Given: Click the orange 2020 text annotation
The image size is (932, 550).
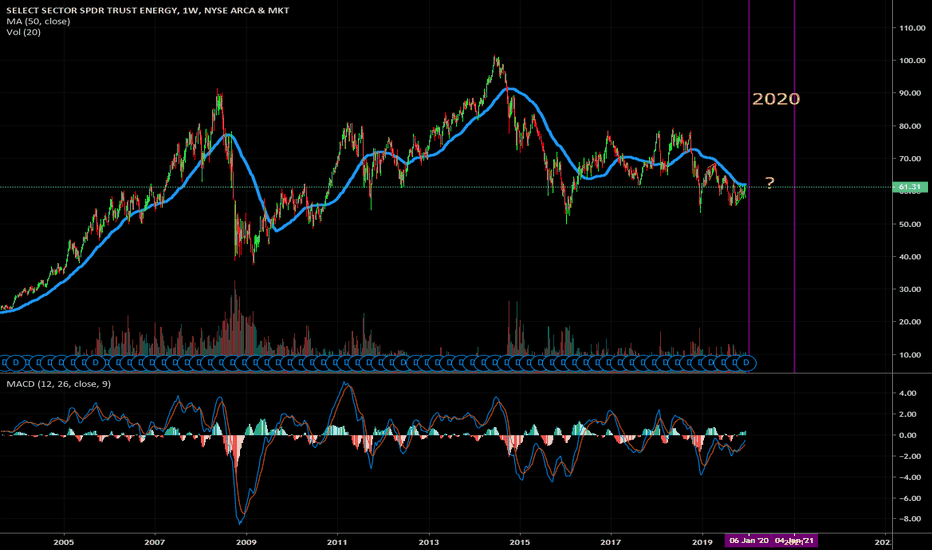Looking at the screenshot, I should [x=776, y=99].
